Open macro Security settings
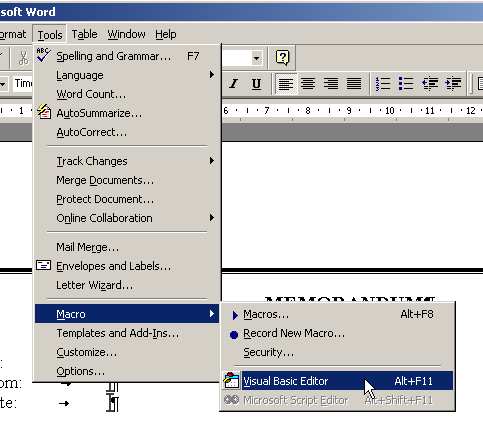 coord(337,352)
